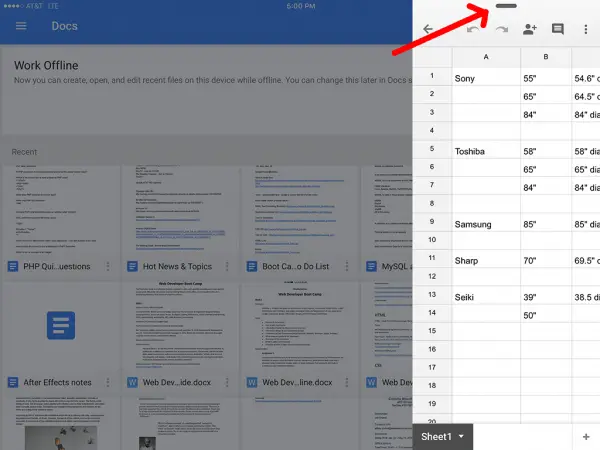Open the Web Dev...ide.docx thumbnail
Screen dimensions: 600x450
(x=181, y=326)
